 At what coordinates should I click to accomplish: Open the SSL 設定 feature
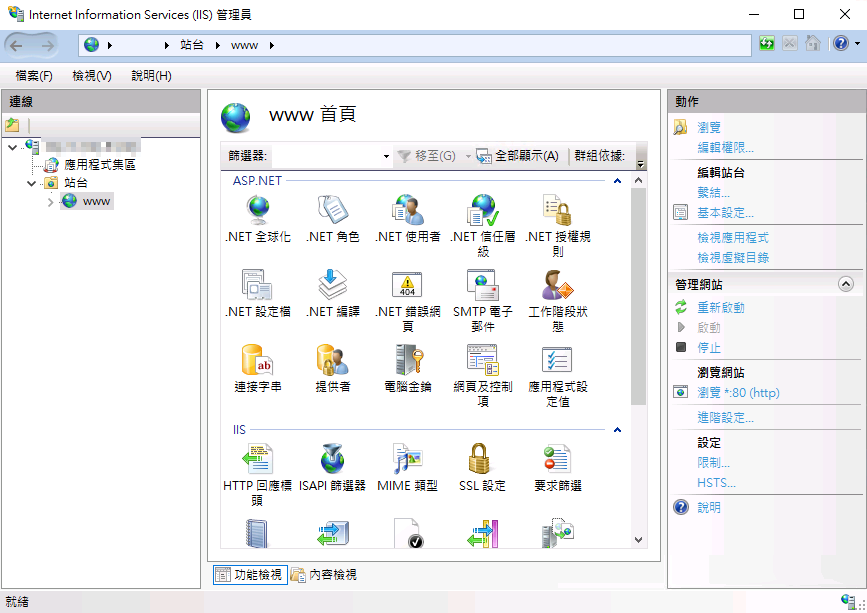[x=483, y=469]
